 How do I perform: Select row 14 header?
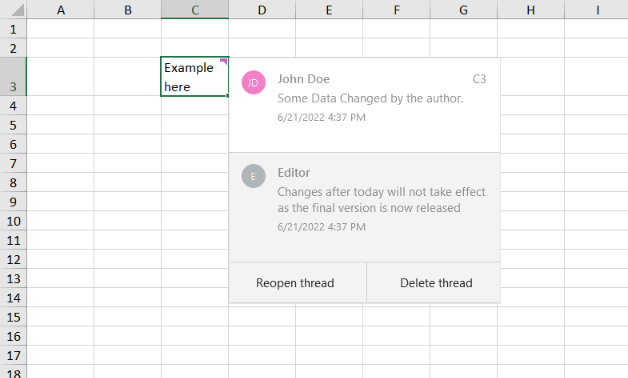point(13,298)
